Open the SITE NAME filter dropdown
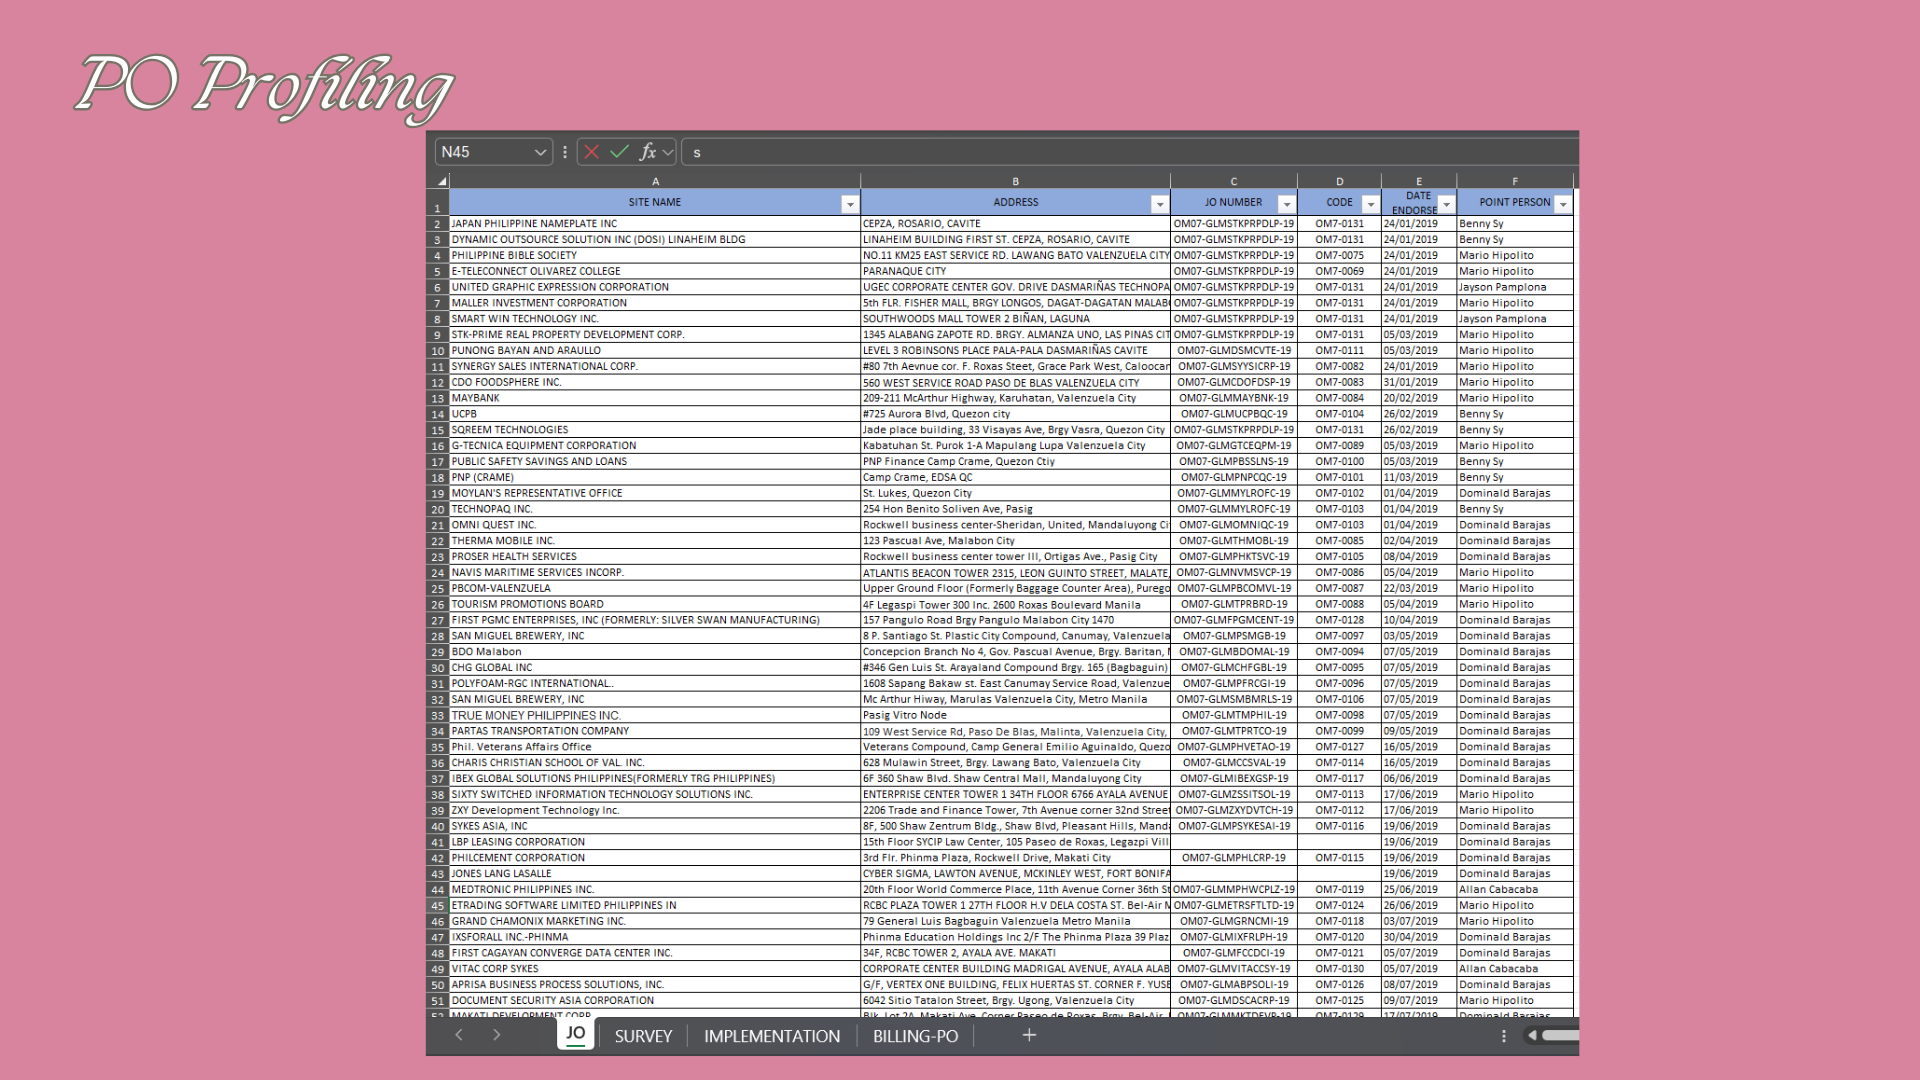This screenshot has width=1920, height=1080. tap(849, 204)
